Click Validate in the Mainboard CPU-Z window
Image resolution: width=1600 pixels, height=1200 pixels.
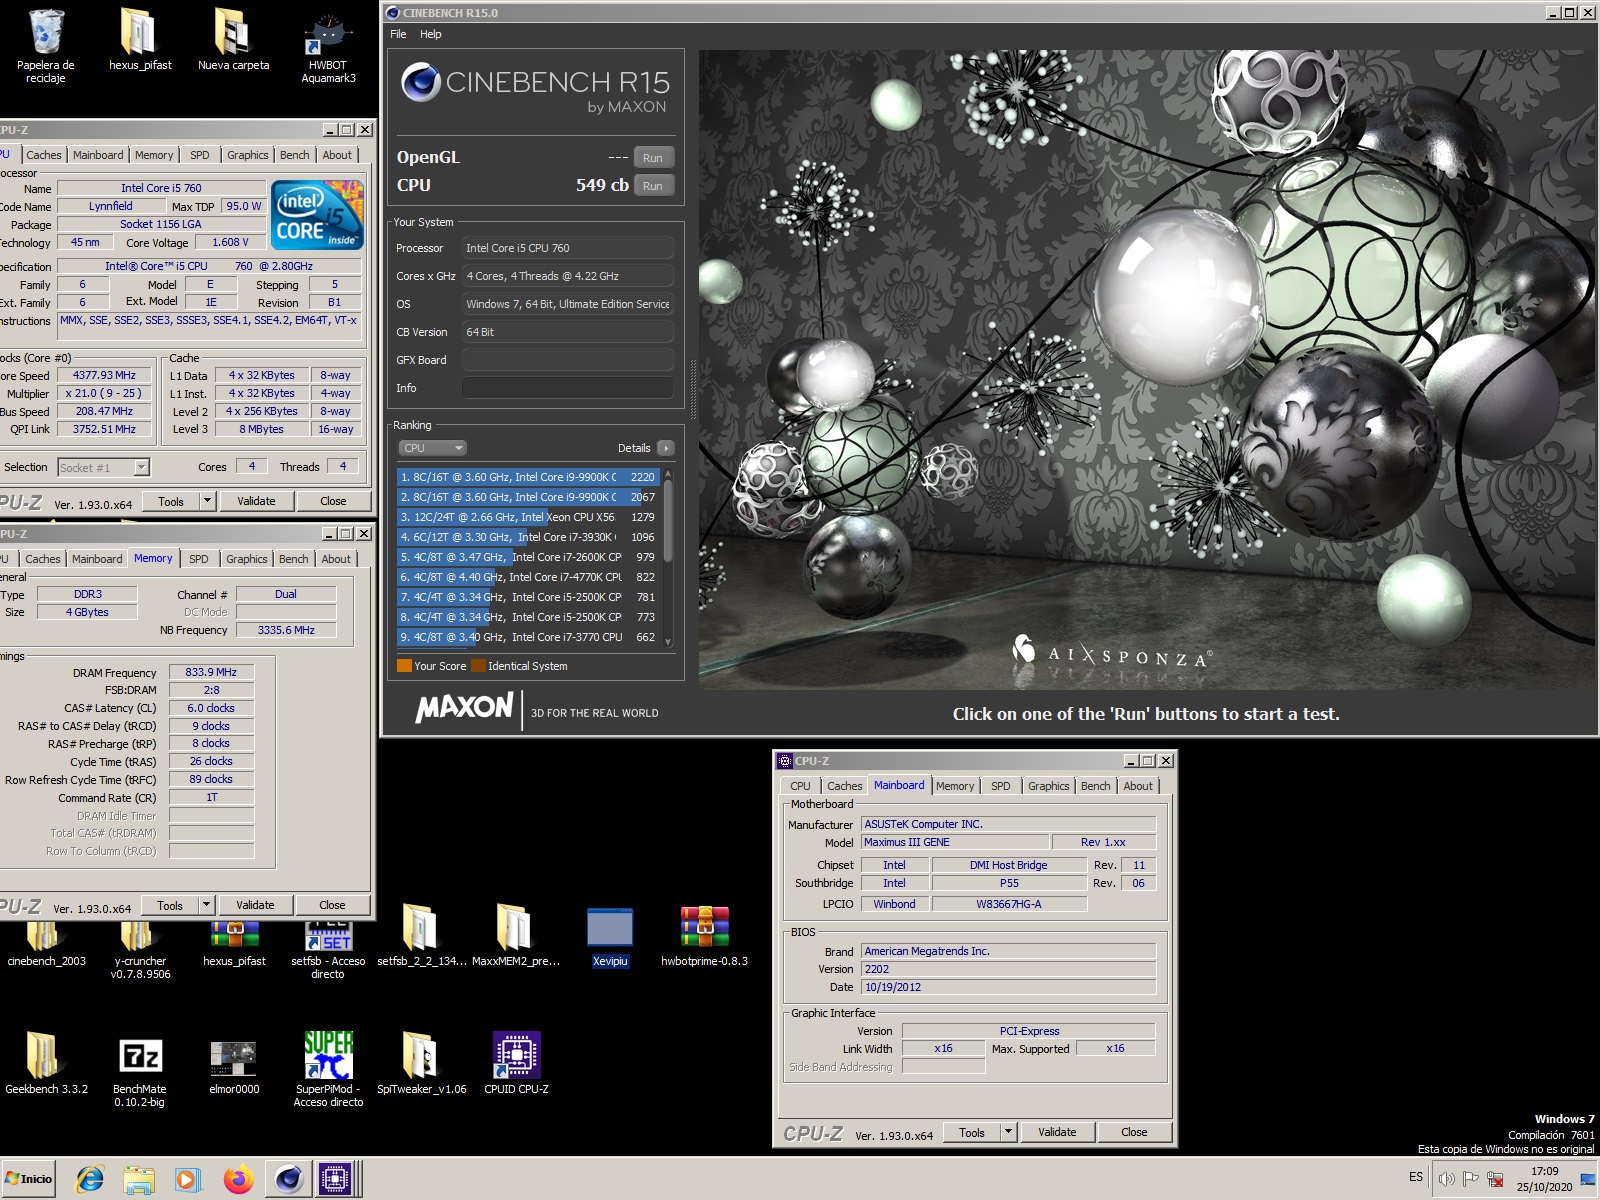click(x=1057, y=1132)
